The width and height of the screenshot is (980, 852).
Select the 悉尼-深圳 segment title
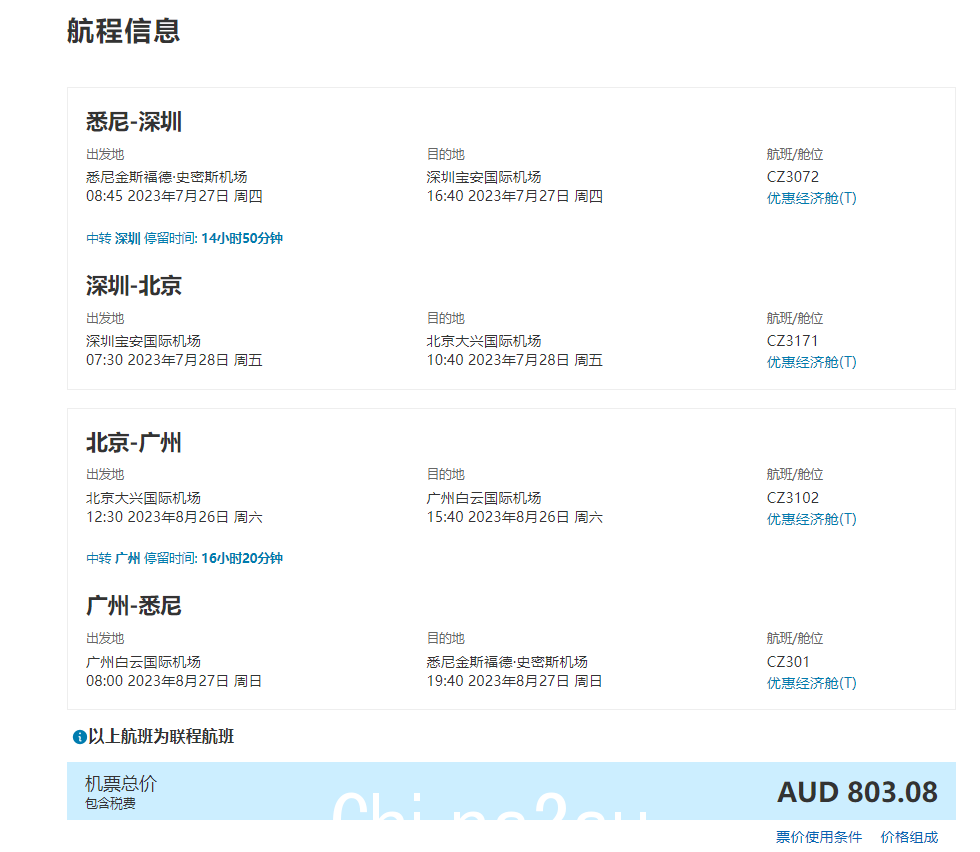(134, 121)
